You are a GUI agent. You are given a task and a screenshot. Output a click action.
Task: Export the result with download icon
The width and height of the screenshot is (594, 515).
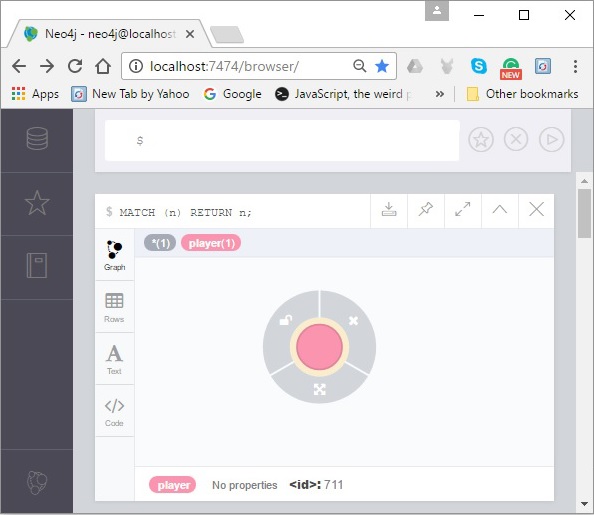(389, 210)
